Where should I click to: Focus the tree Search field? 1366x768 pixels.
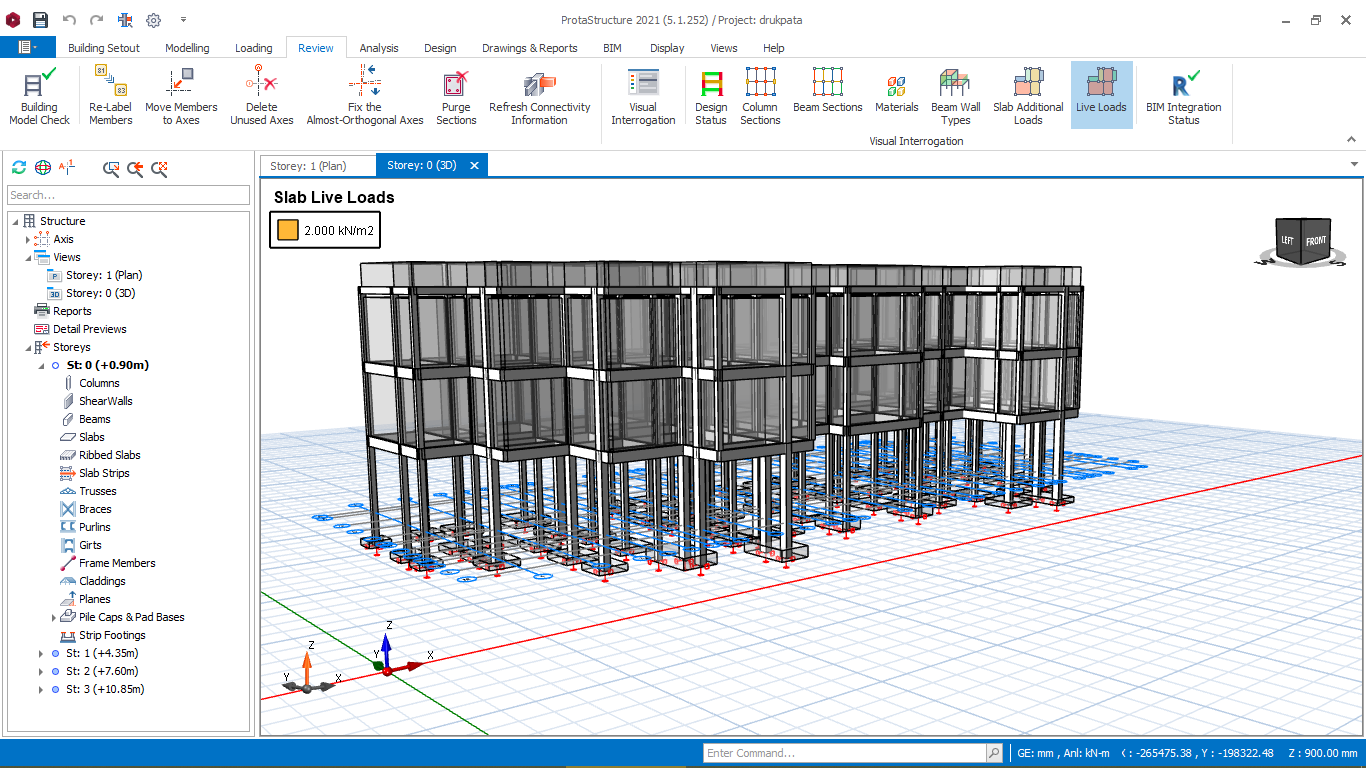tap(128, 195)
